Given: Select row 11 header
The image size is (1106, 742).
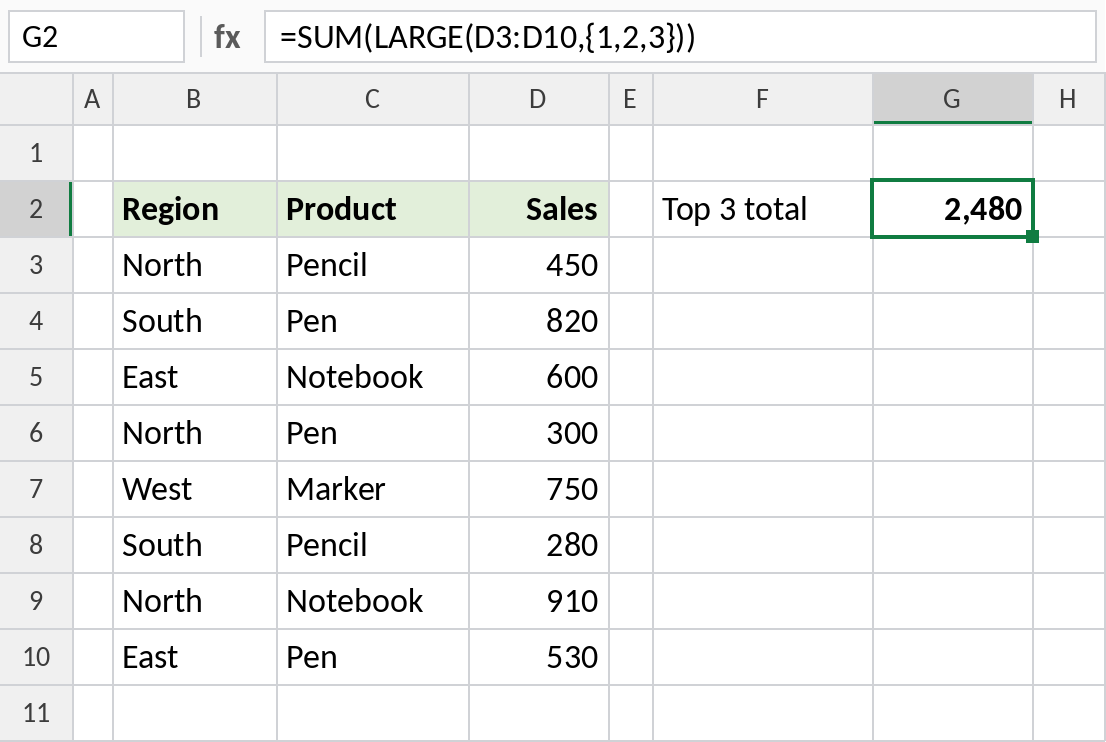Looking at the screenshot, I should (x=36, y=713).
